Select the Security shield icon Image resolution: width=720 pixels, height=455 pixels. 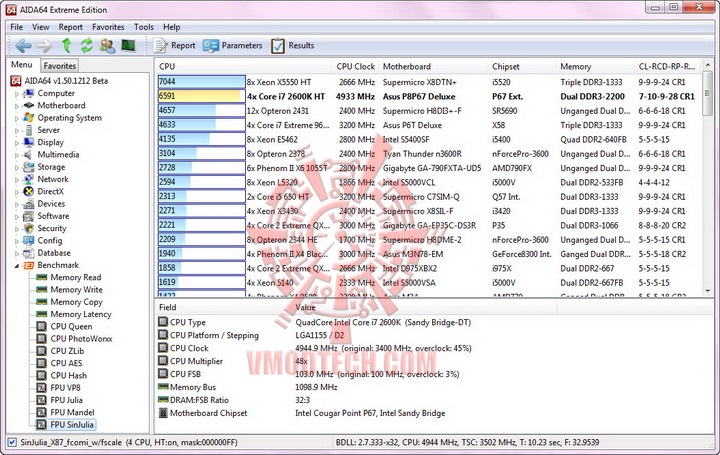click(28, 228)
